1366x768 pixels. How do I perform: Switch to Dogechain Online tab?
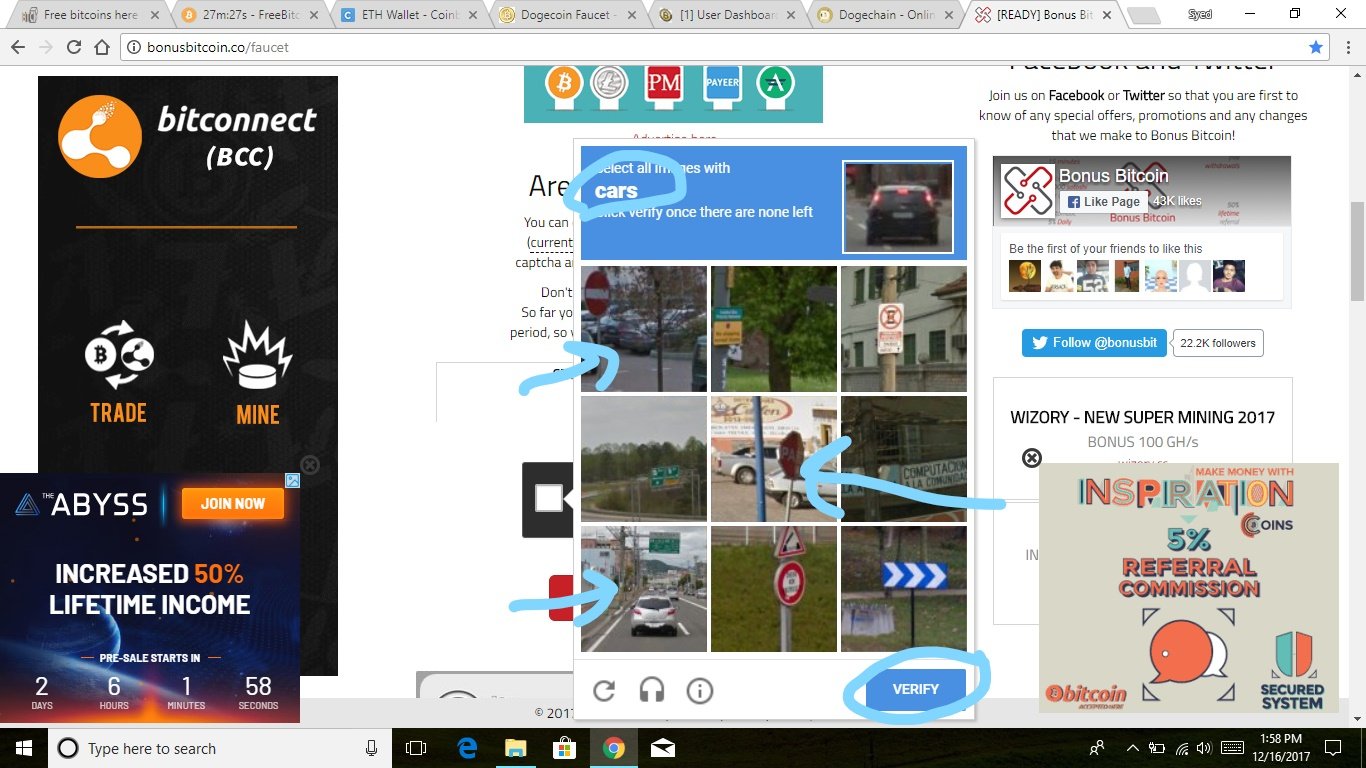[x=888, y=15]
